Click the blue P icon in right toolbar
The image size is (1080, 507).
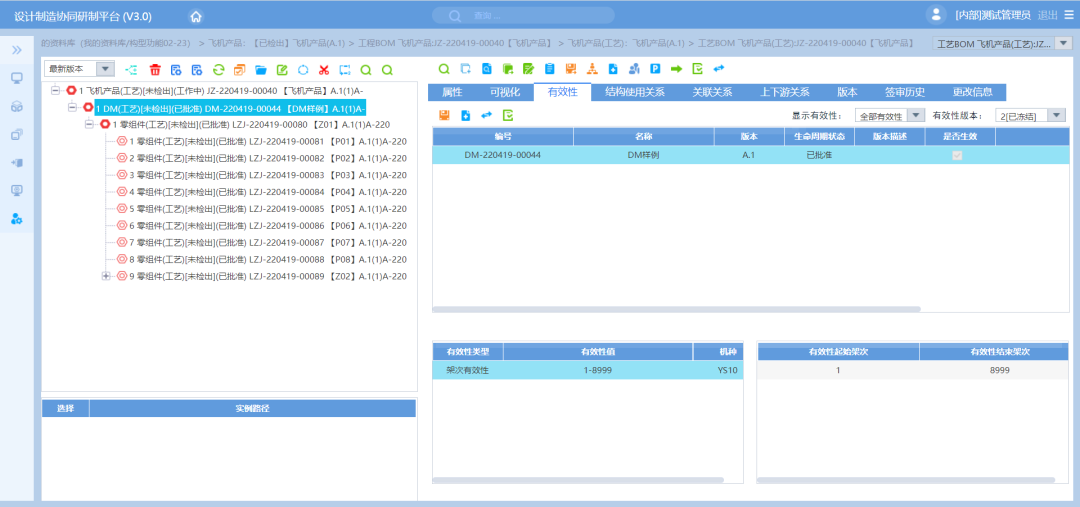pyautogui.click(x=655, y=69)
